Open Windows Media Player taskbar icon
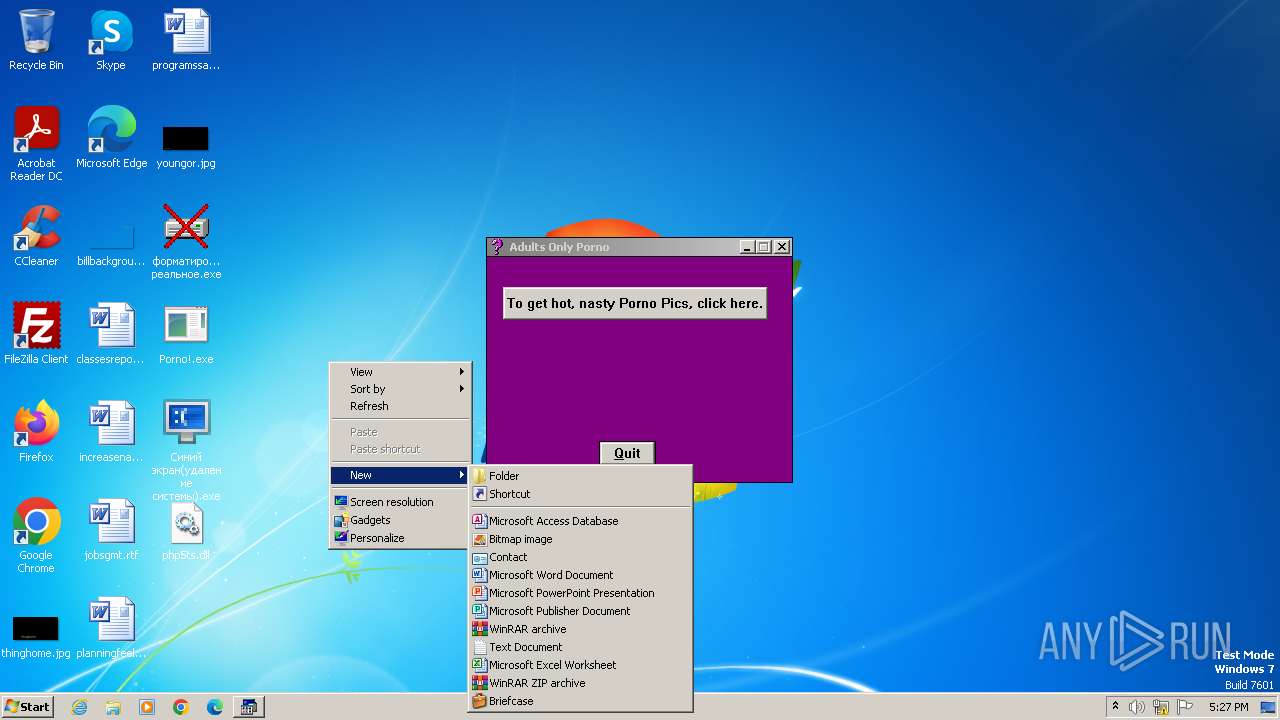1280x720 pixels. pyautogui.click(x=147, y=707)
